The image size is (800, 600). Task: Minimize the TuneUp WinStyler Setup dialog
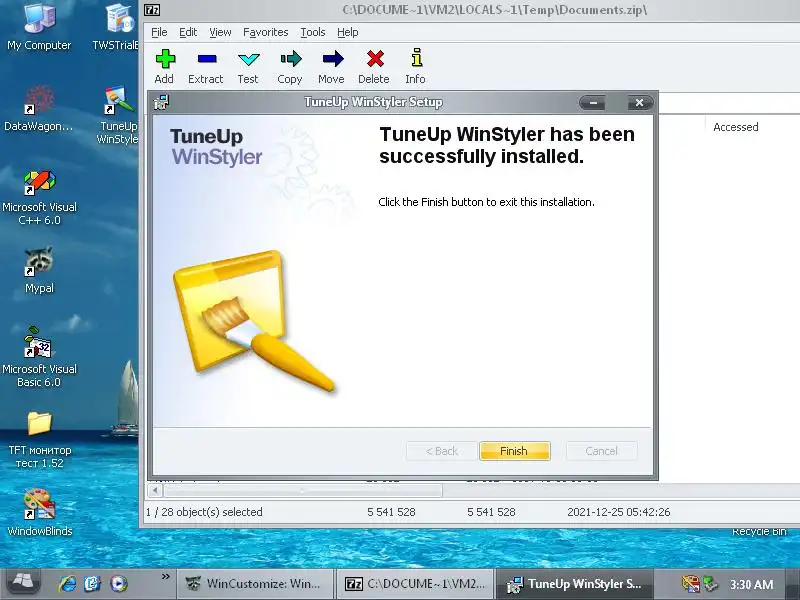pos(593,103)
